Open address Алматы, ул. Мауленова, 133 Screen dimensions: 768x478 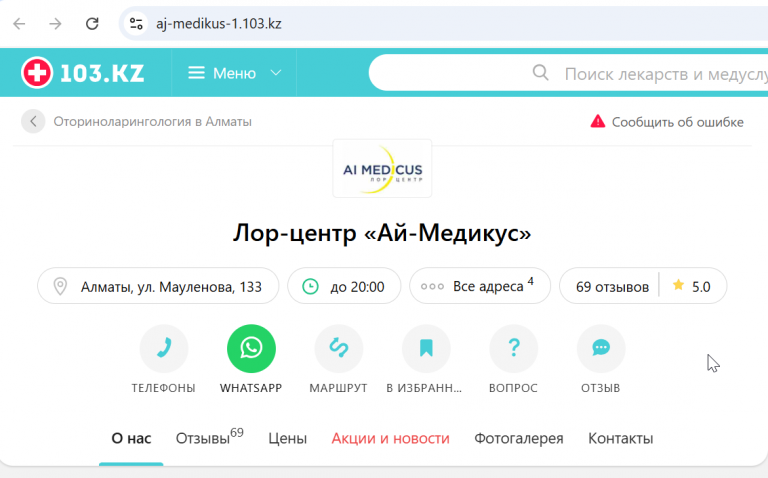(158, 286)
